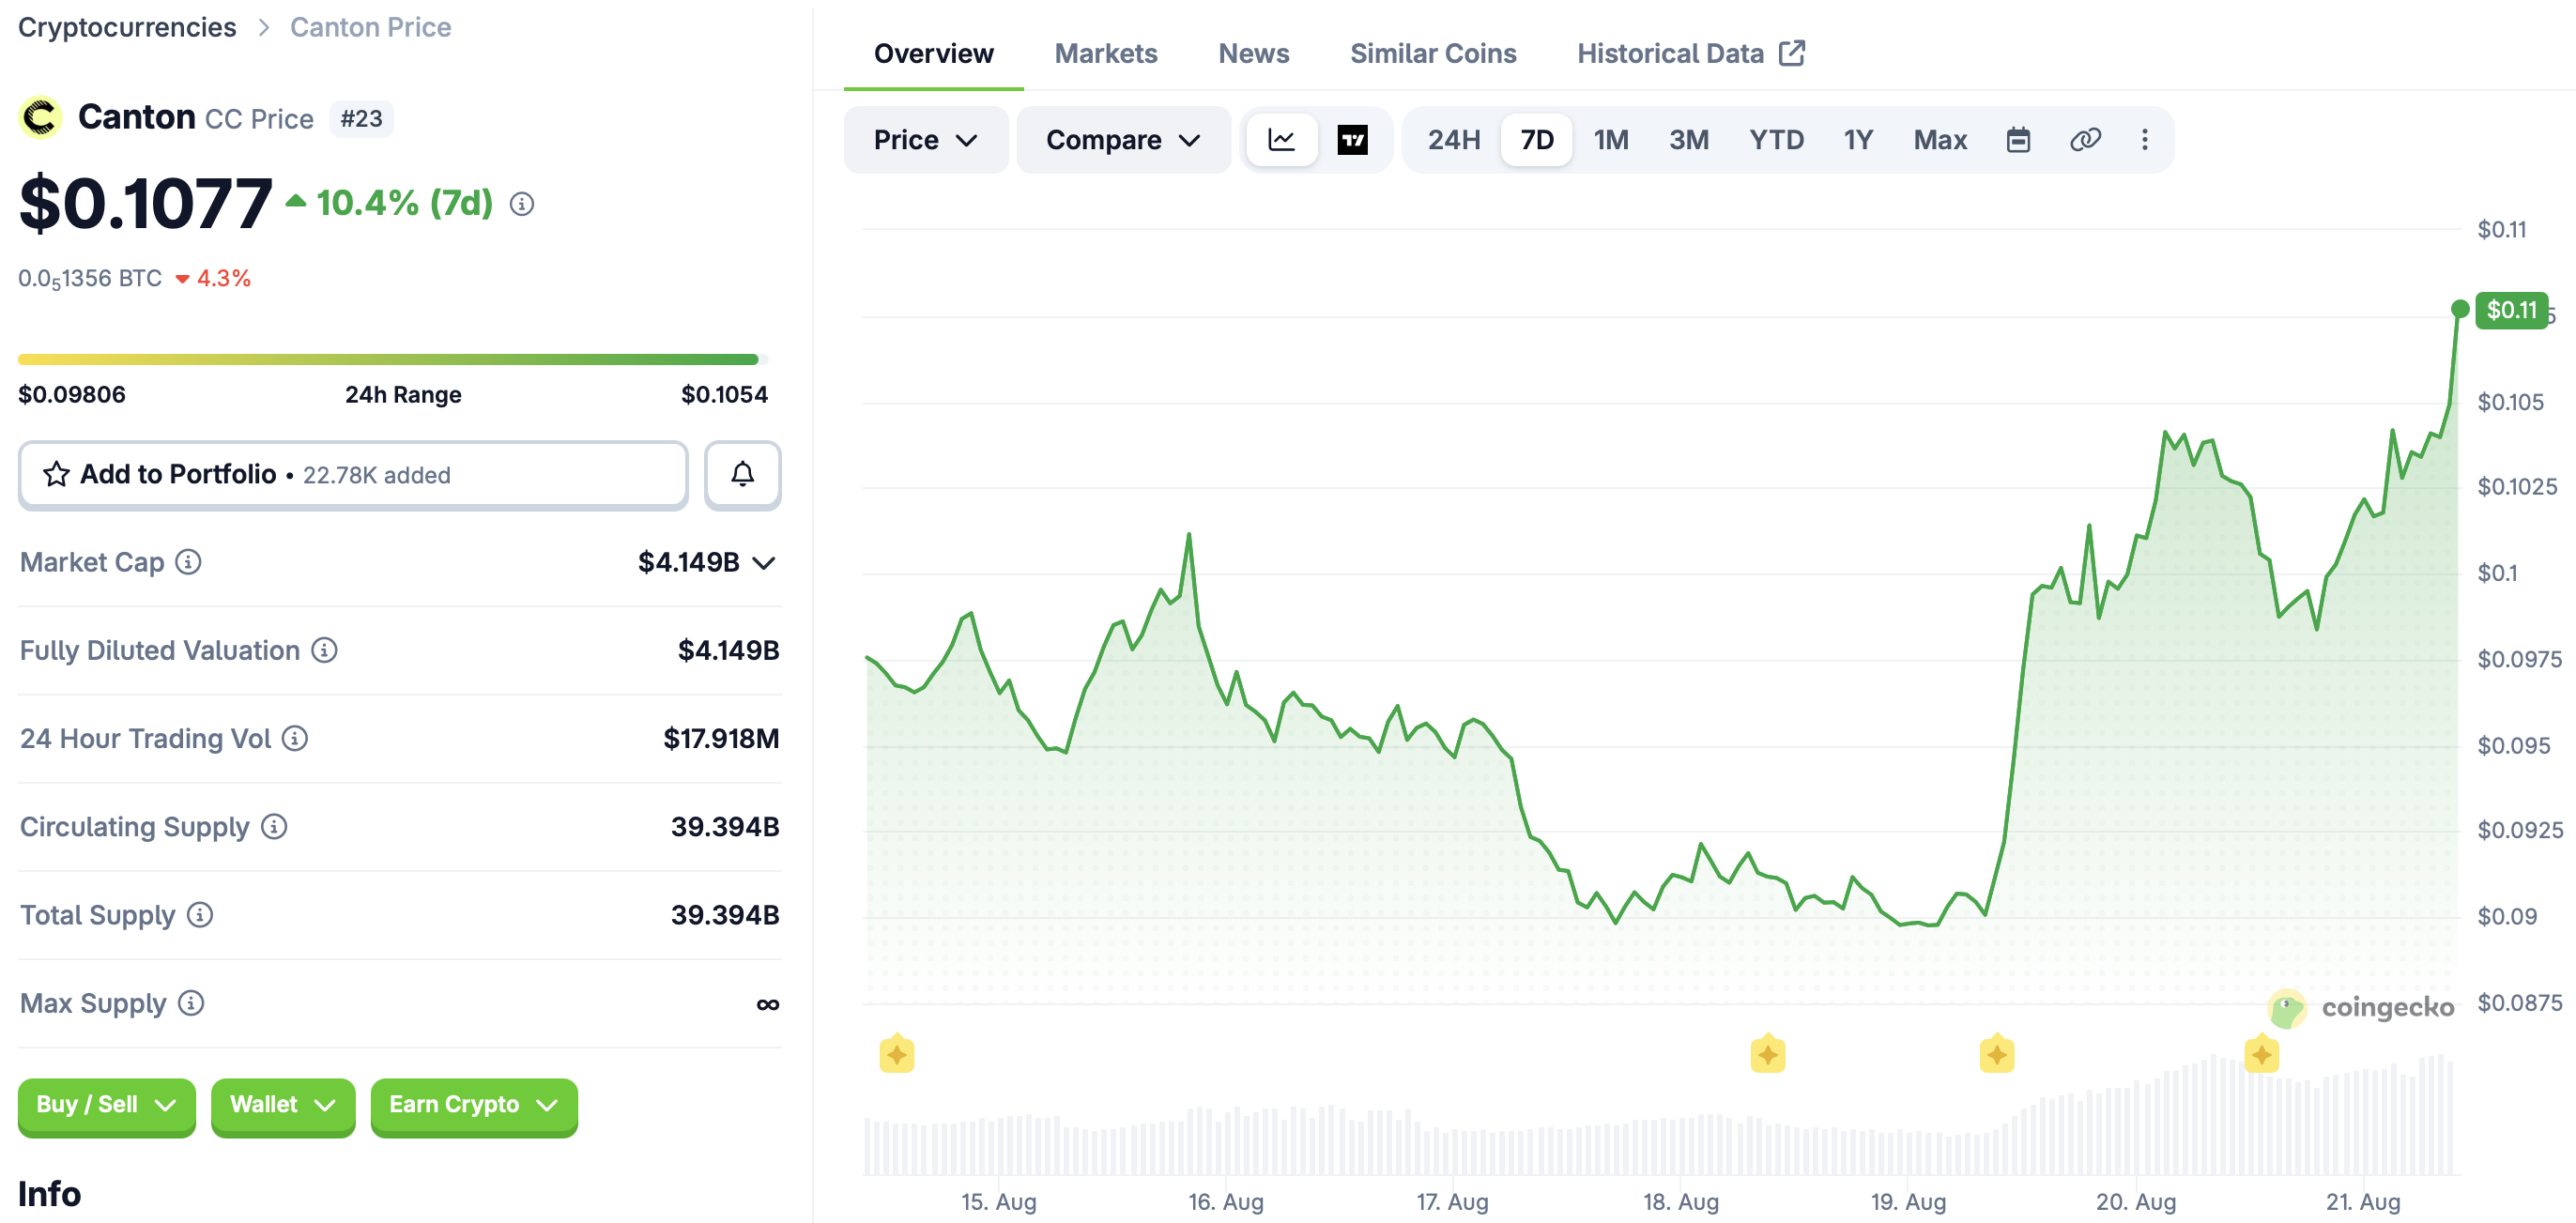This screenshot has height=1223, width=2576.
Task: Click news marker near 19. Aug
Action: point(1995,1054)
